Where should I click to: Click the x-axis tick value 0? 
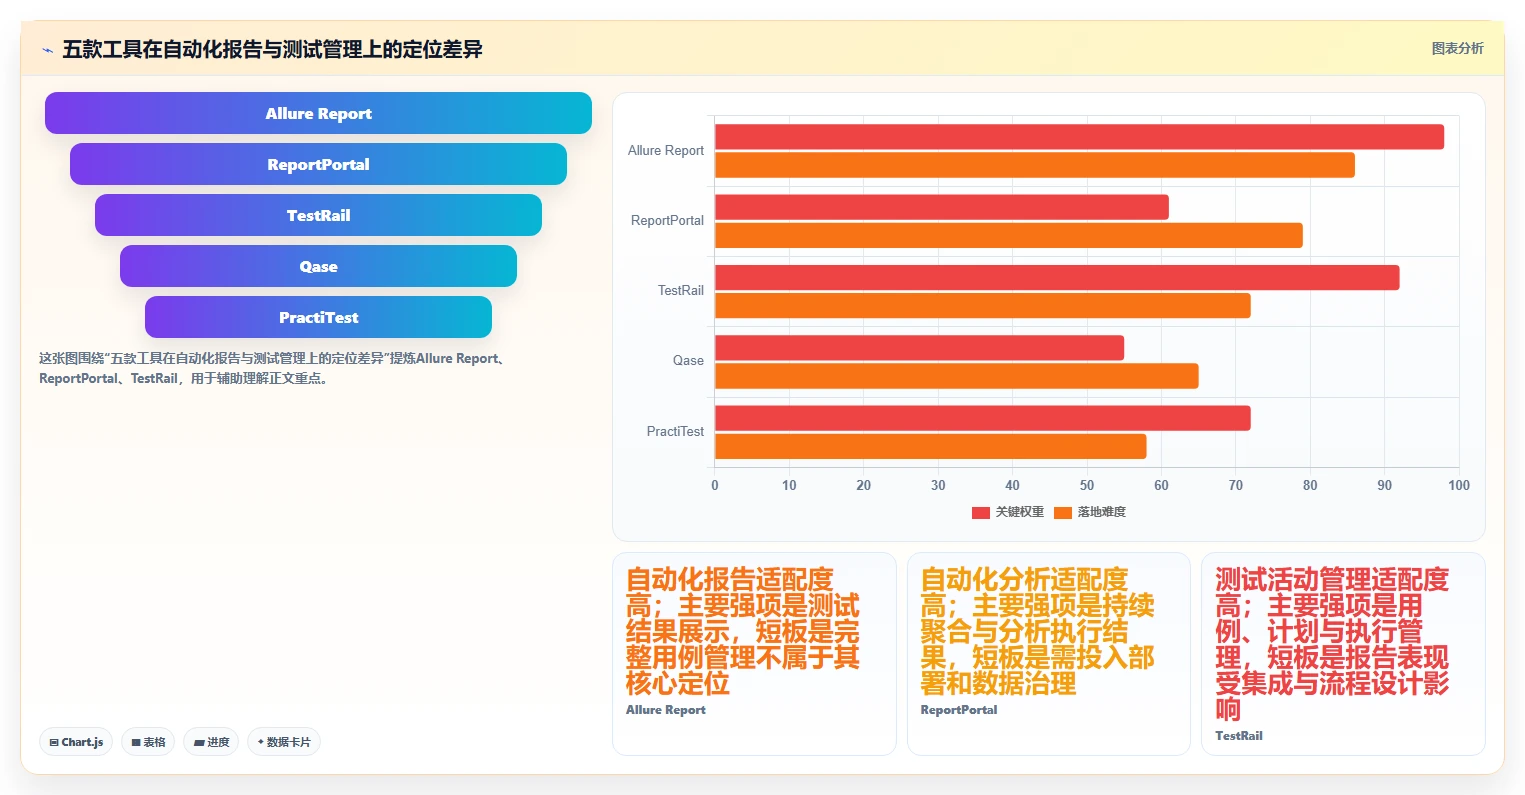tap(715, 485)
